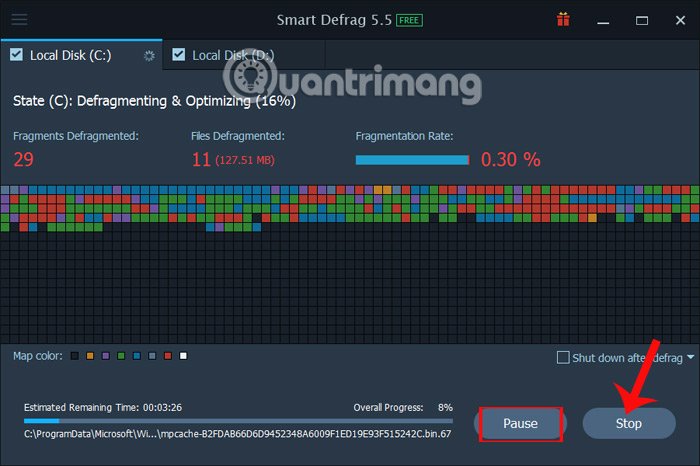
Task: Enable Shut down after defrag checkbox
Action: click(x=563, y=358)
